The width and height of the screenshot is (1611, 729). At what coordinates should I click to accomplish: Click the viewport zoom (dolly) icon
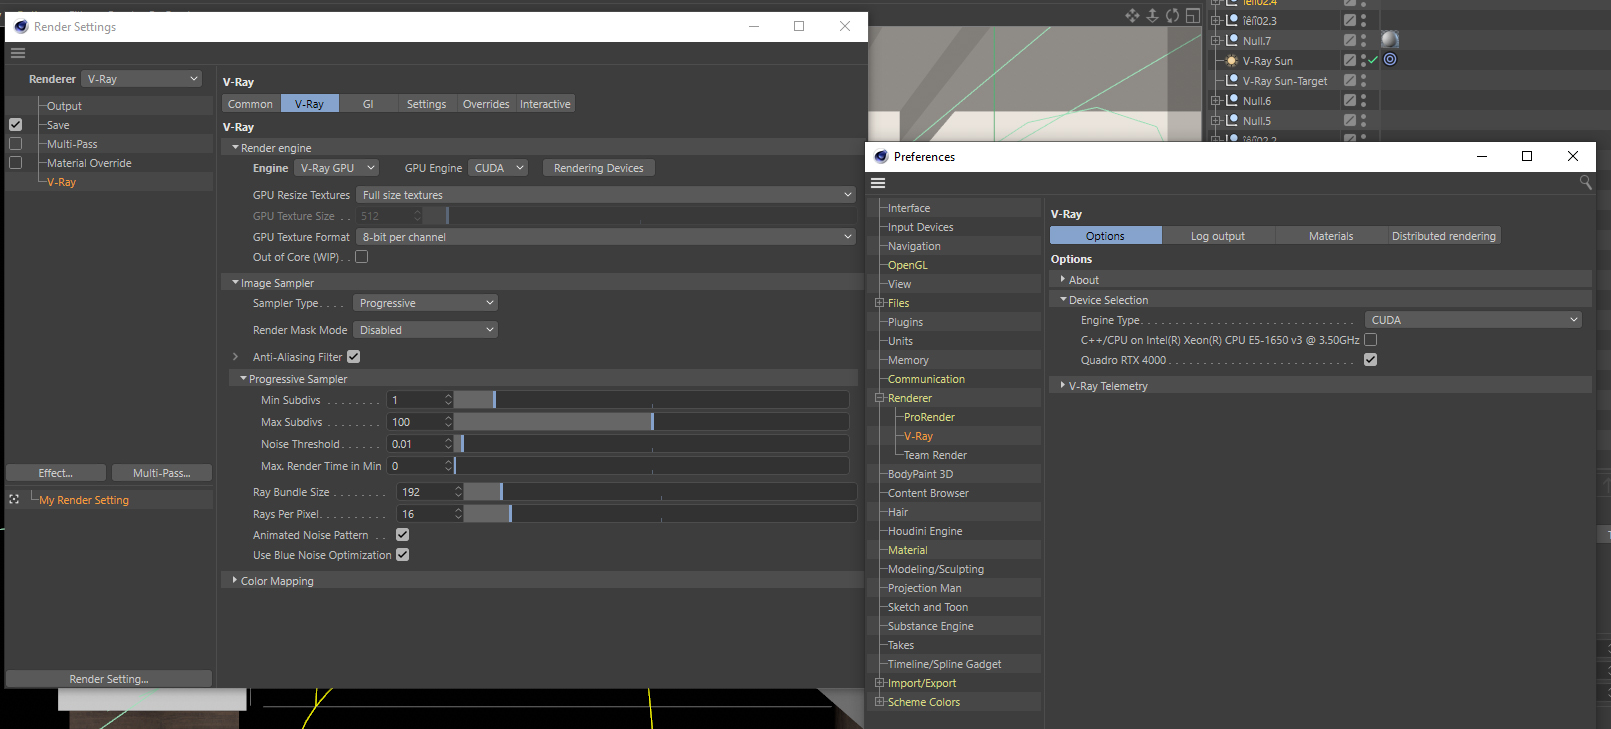pos(1152,15)
